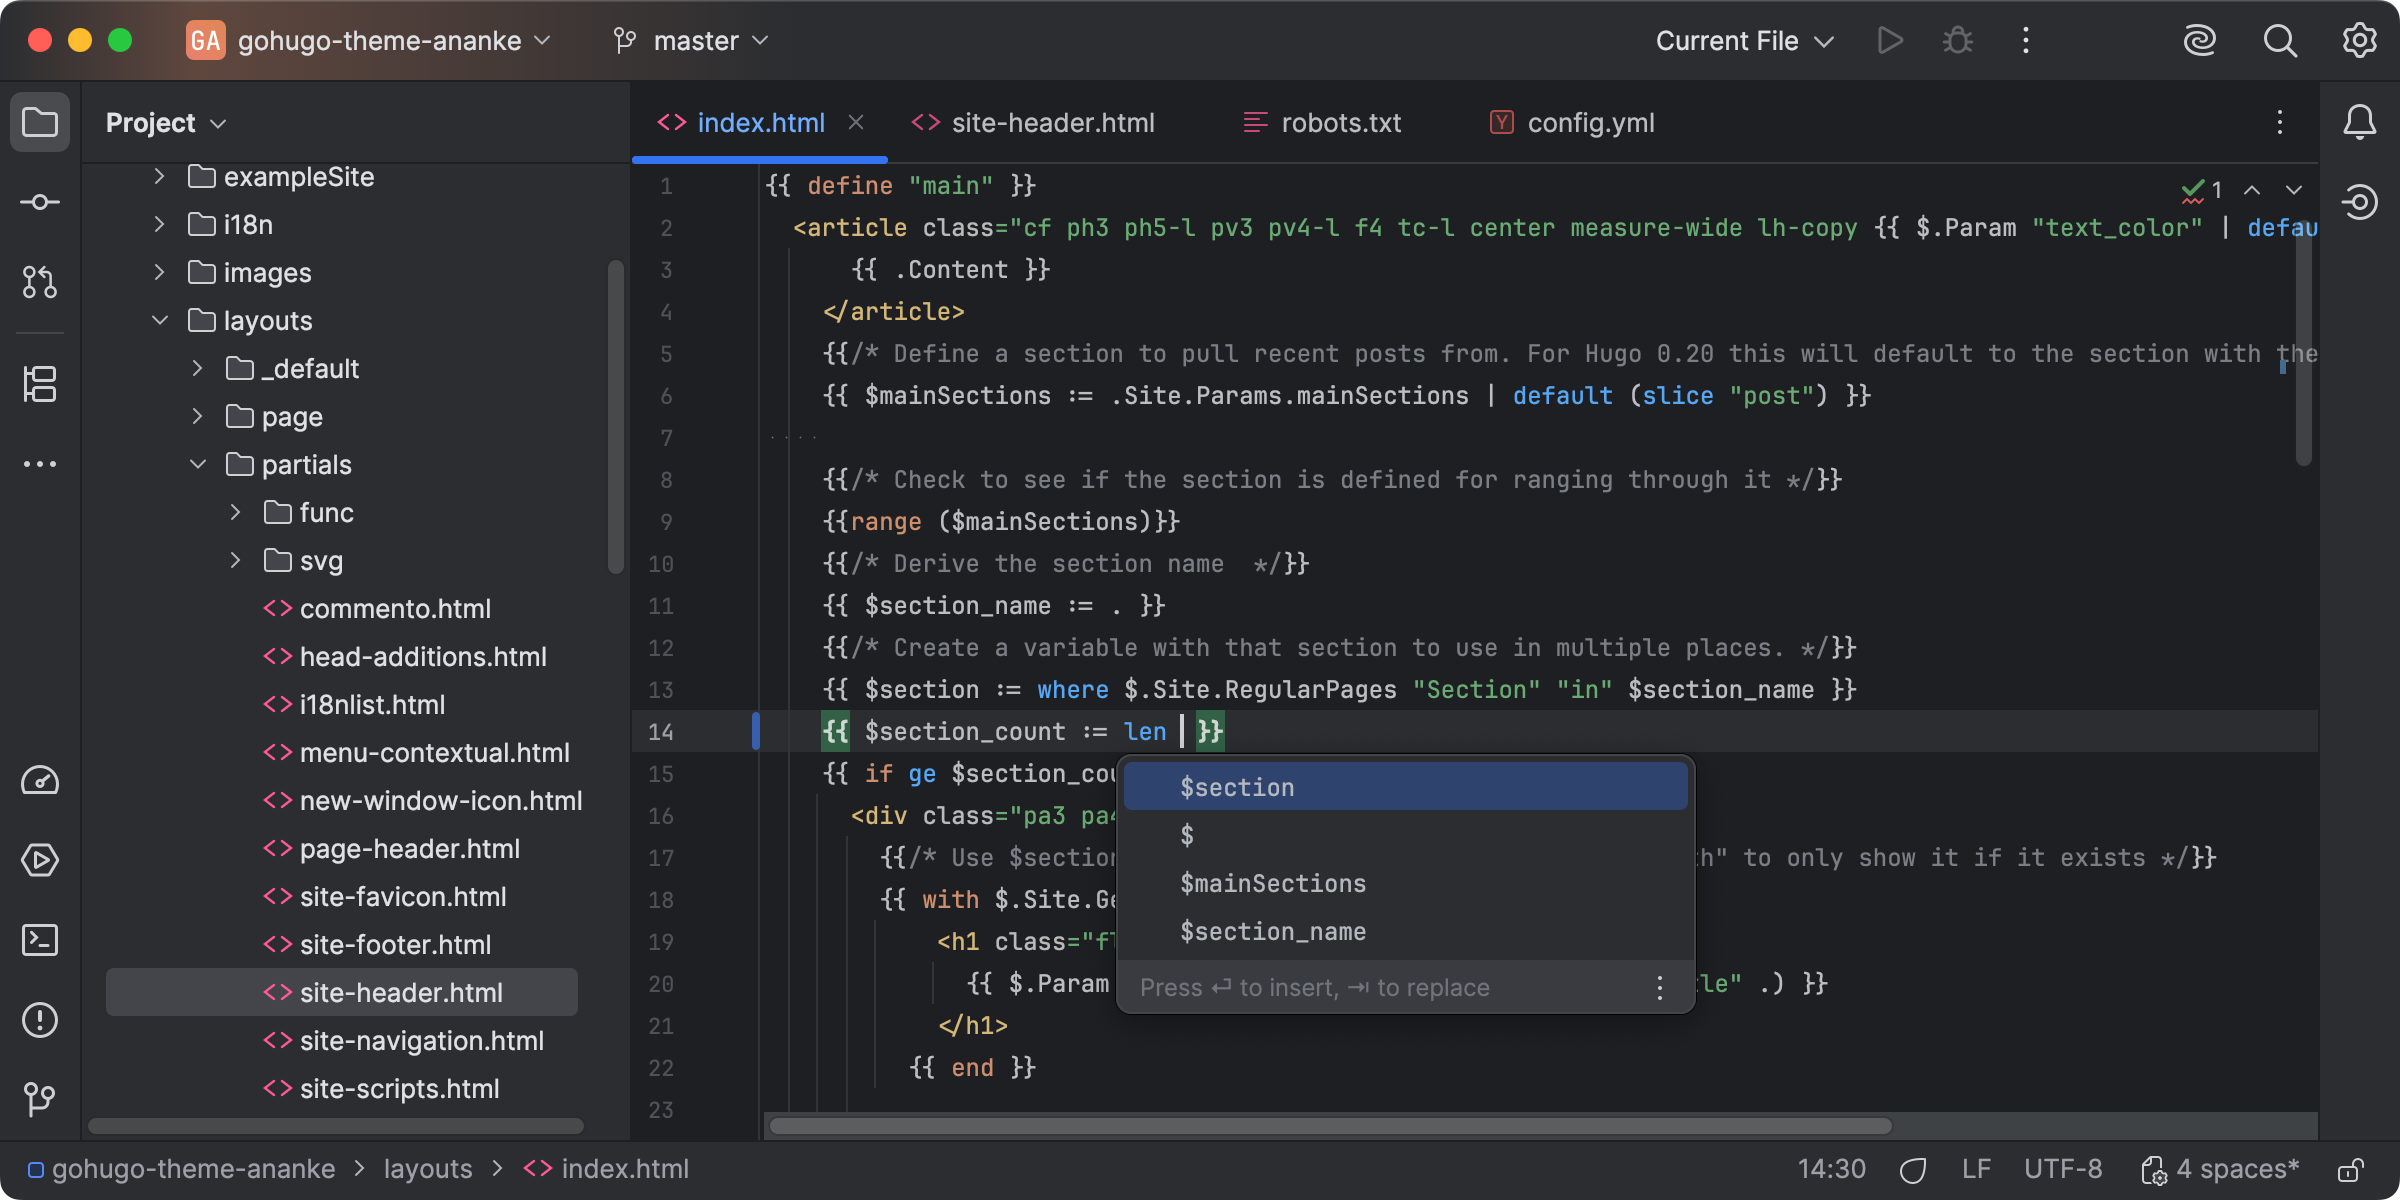Toggle the read-only lock in the status bar

click(x=2352, y=1169)
